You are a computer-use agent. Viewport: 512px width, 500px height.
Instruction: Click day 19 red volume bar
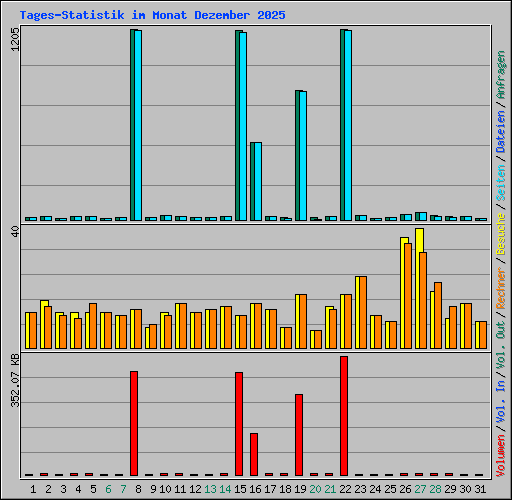click(299, 435)
